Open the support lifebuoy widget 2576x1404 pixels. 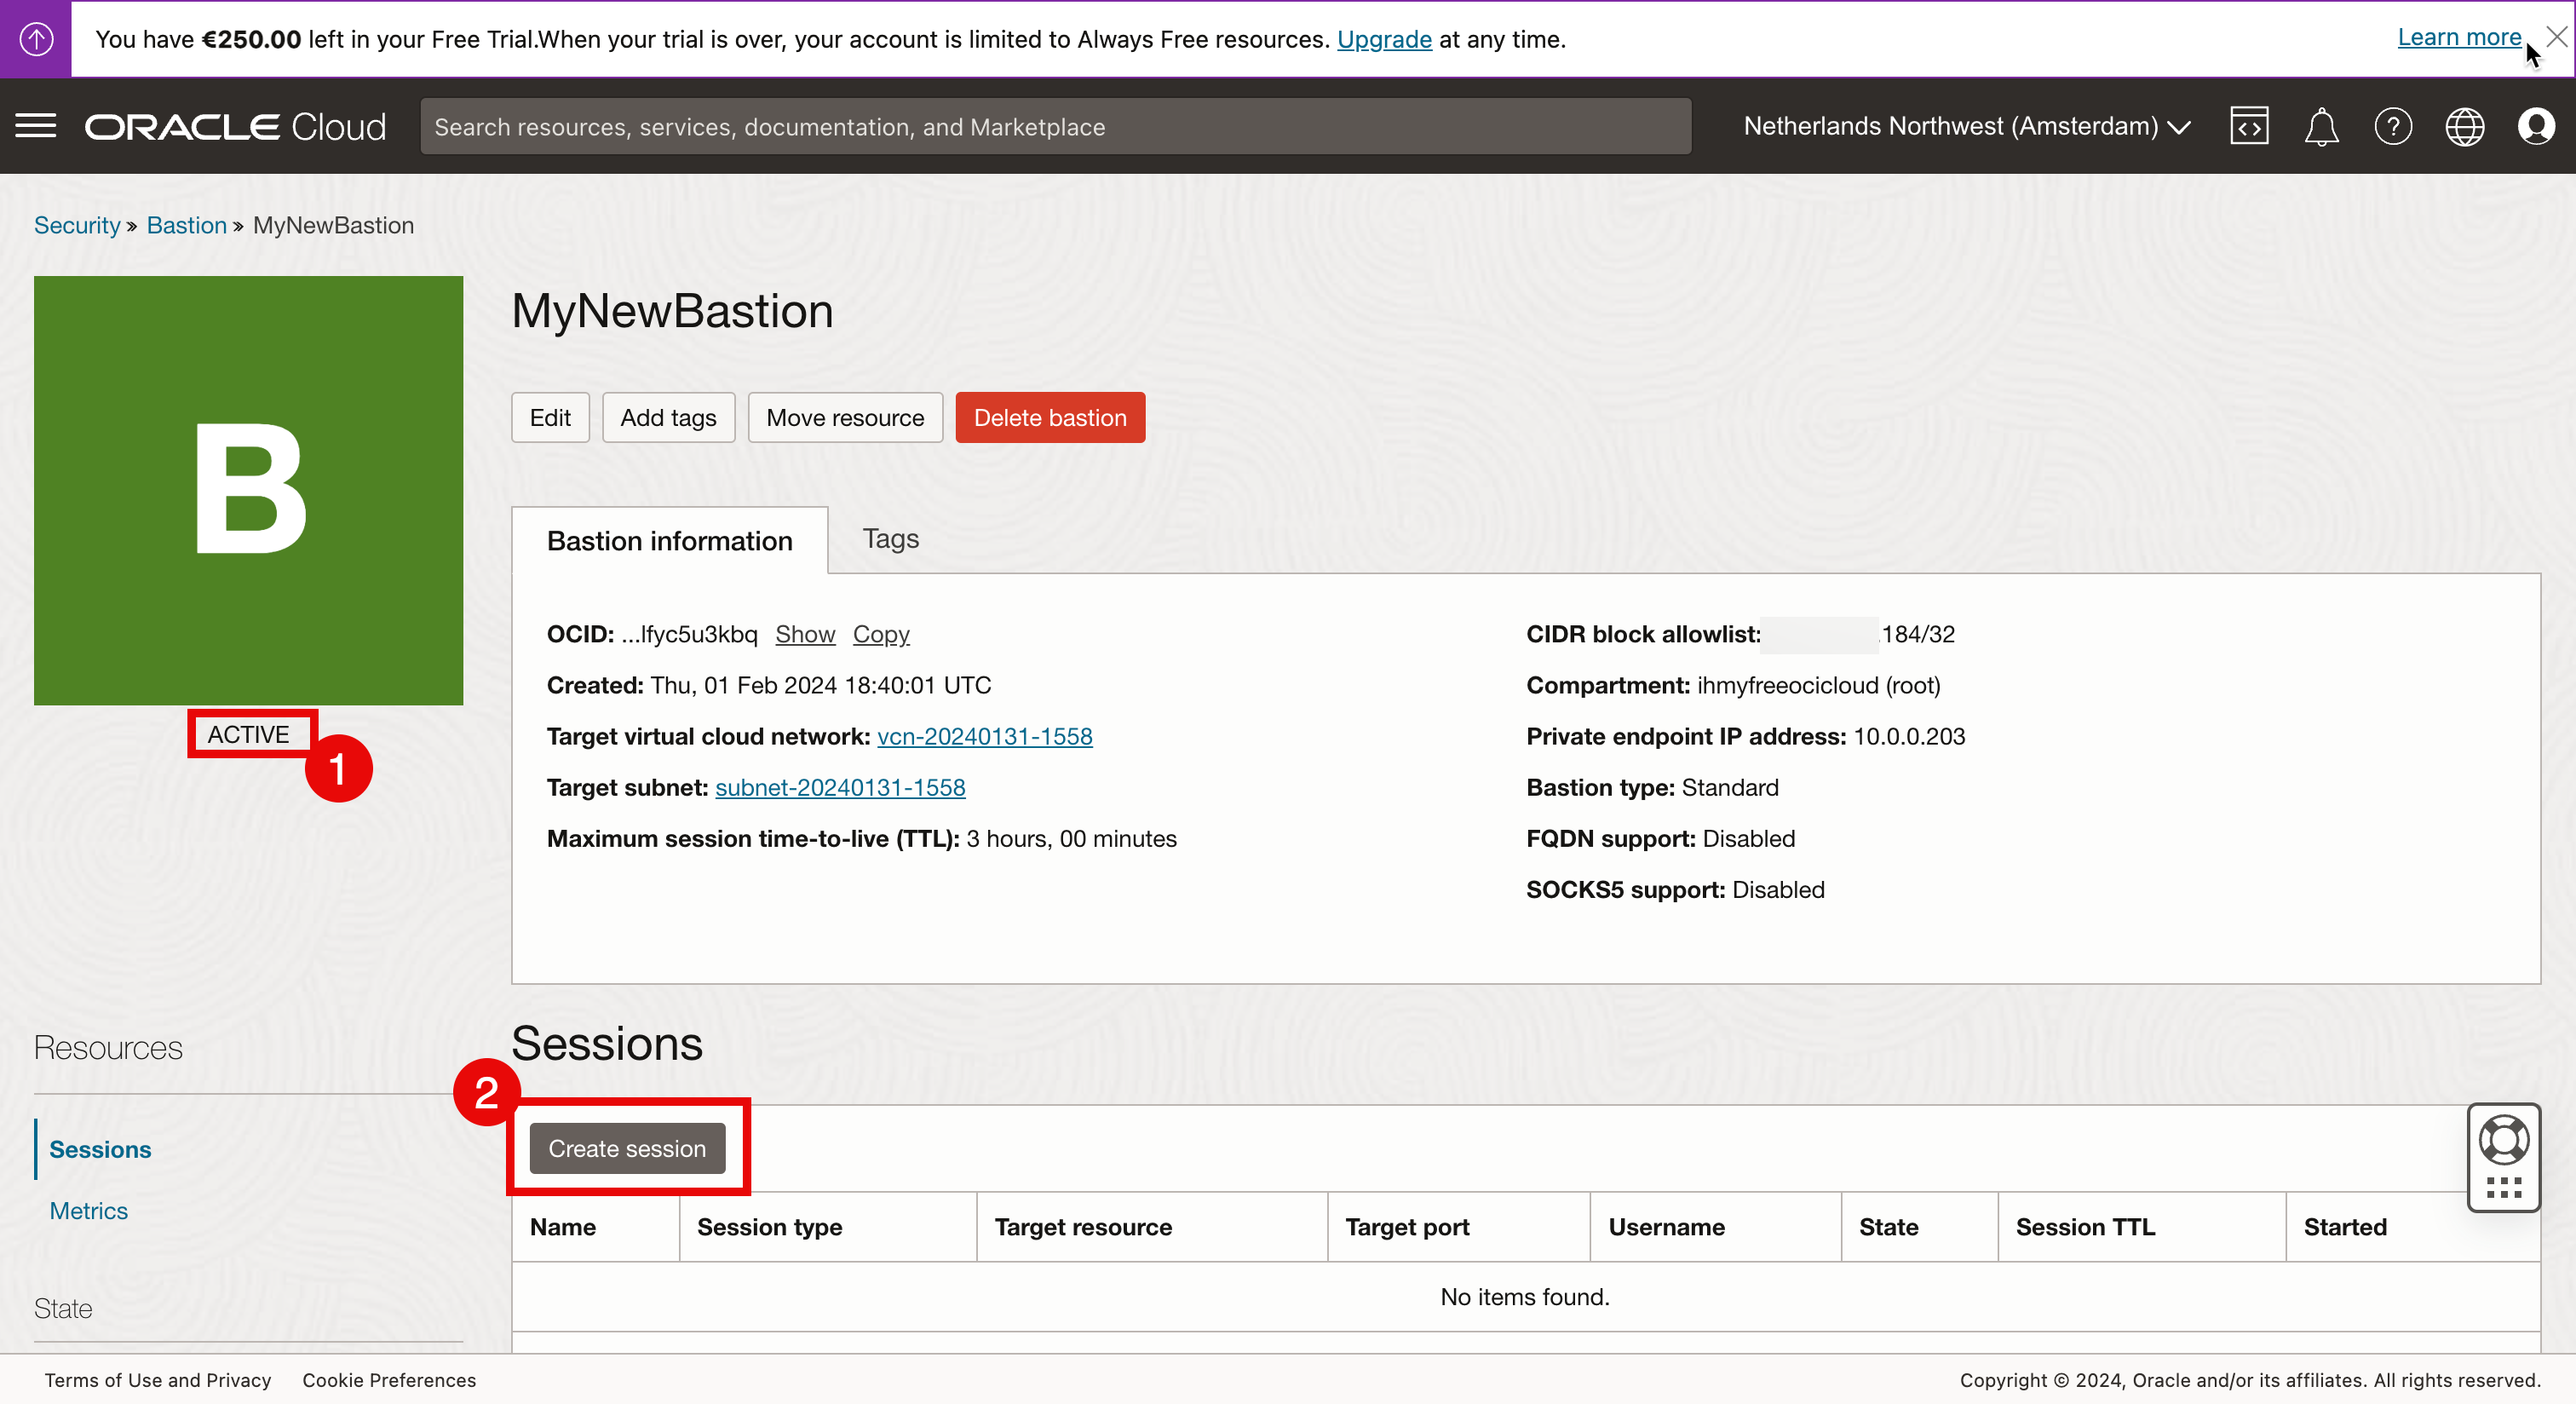pyautogui.click(x=2503, y=1140)
